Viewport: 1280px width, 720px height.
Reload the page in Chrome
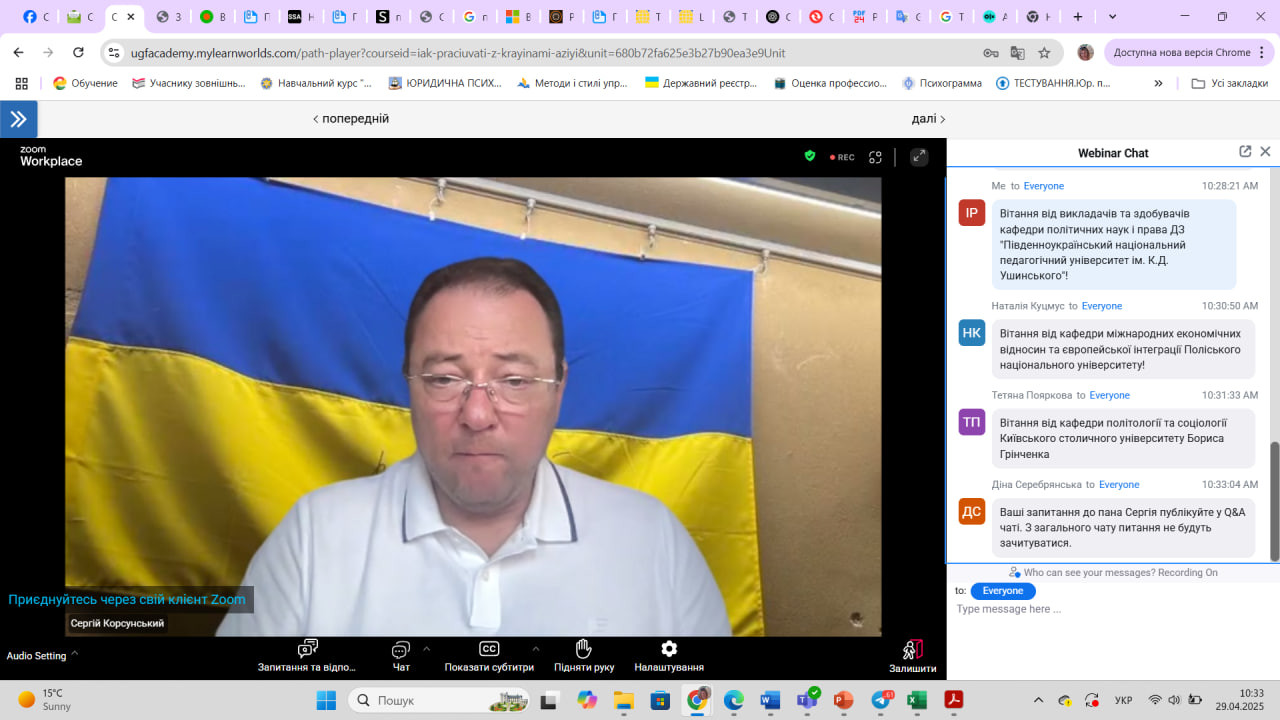click(79, 53)
